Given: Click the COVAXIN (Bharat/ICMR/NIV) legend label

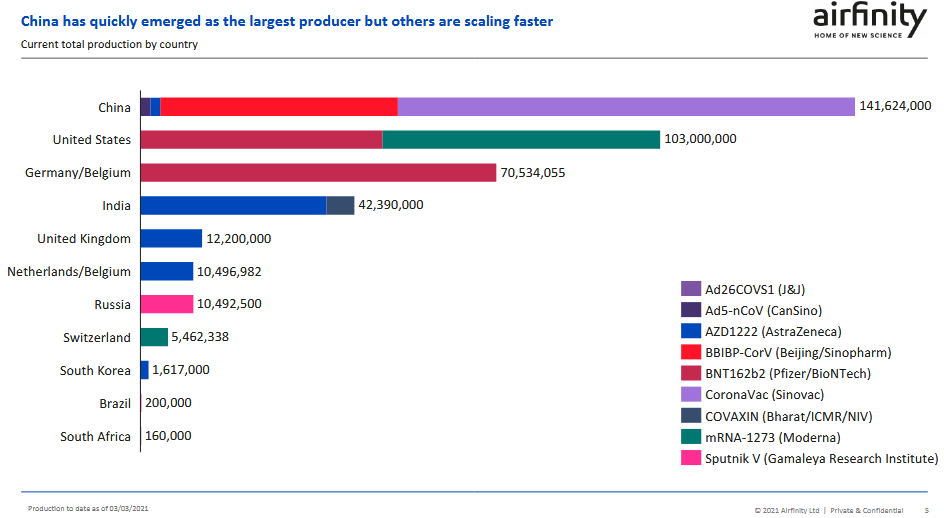Looking at the screenshot, I should tap(789, 416).
